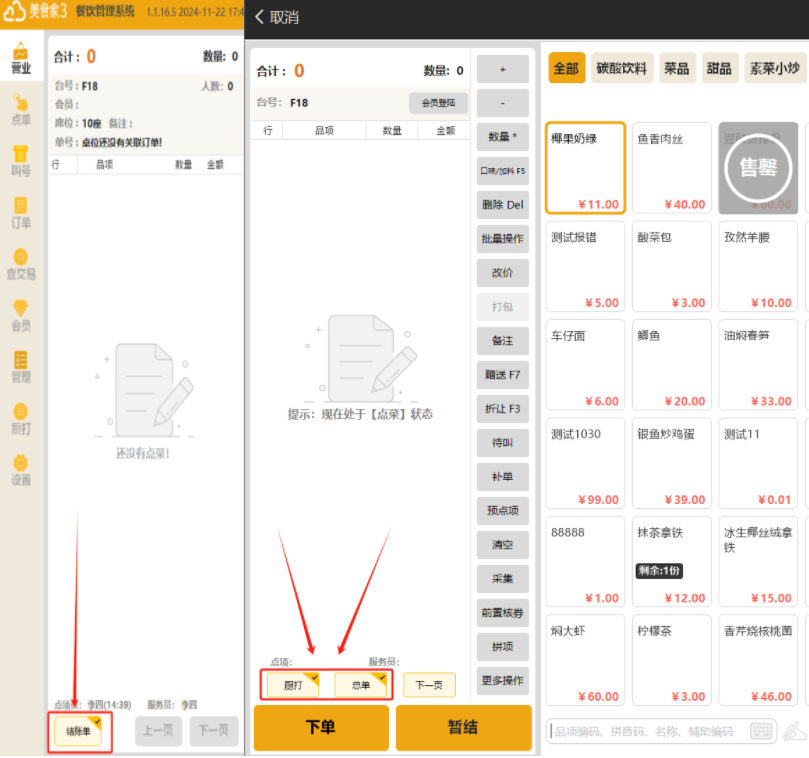Toggle the 厨打 option under 点项
809x758 pixels.
tap(293, 685)
